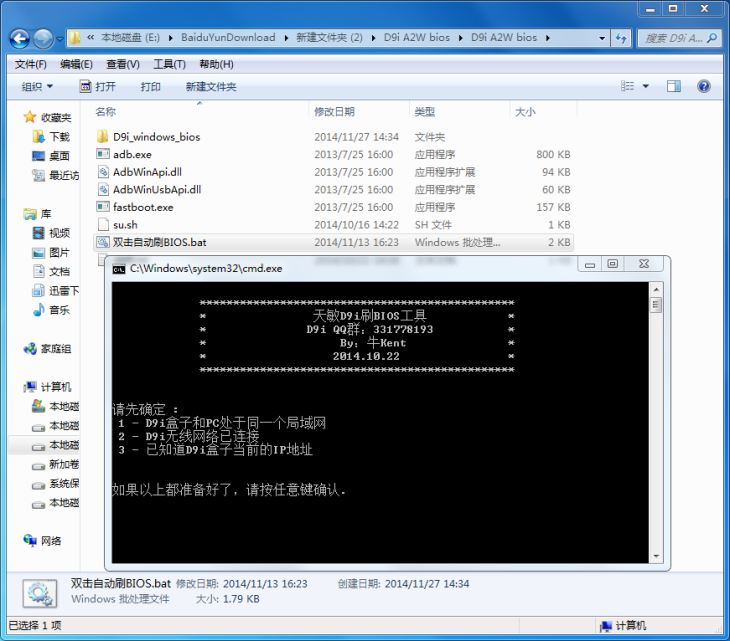The image size is (730, 641).
Task: Toggle the preview pane icon
Action: (674, 86)
